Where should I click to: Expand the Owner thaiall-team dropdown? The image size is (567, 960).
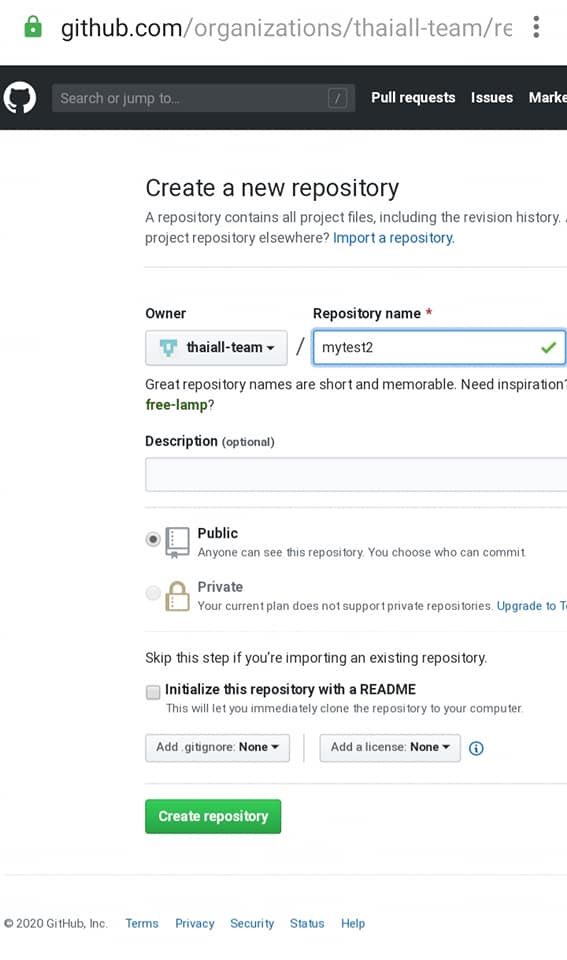[216, 348]
